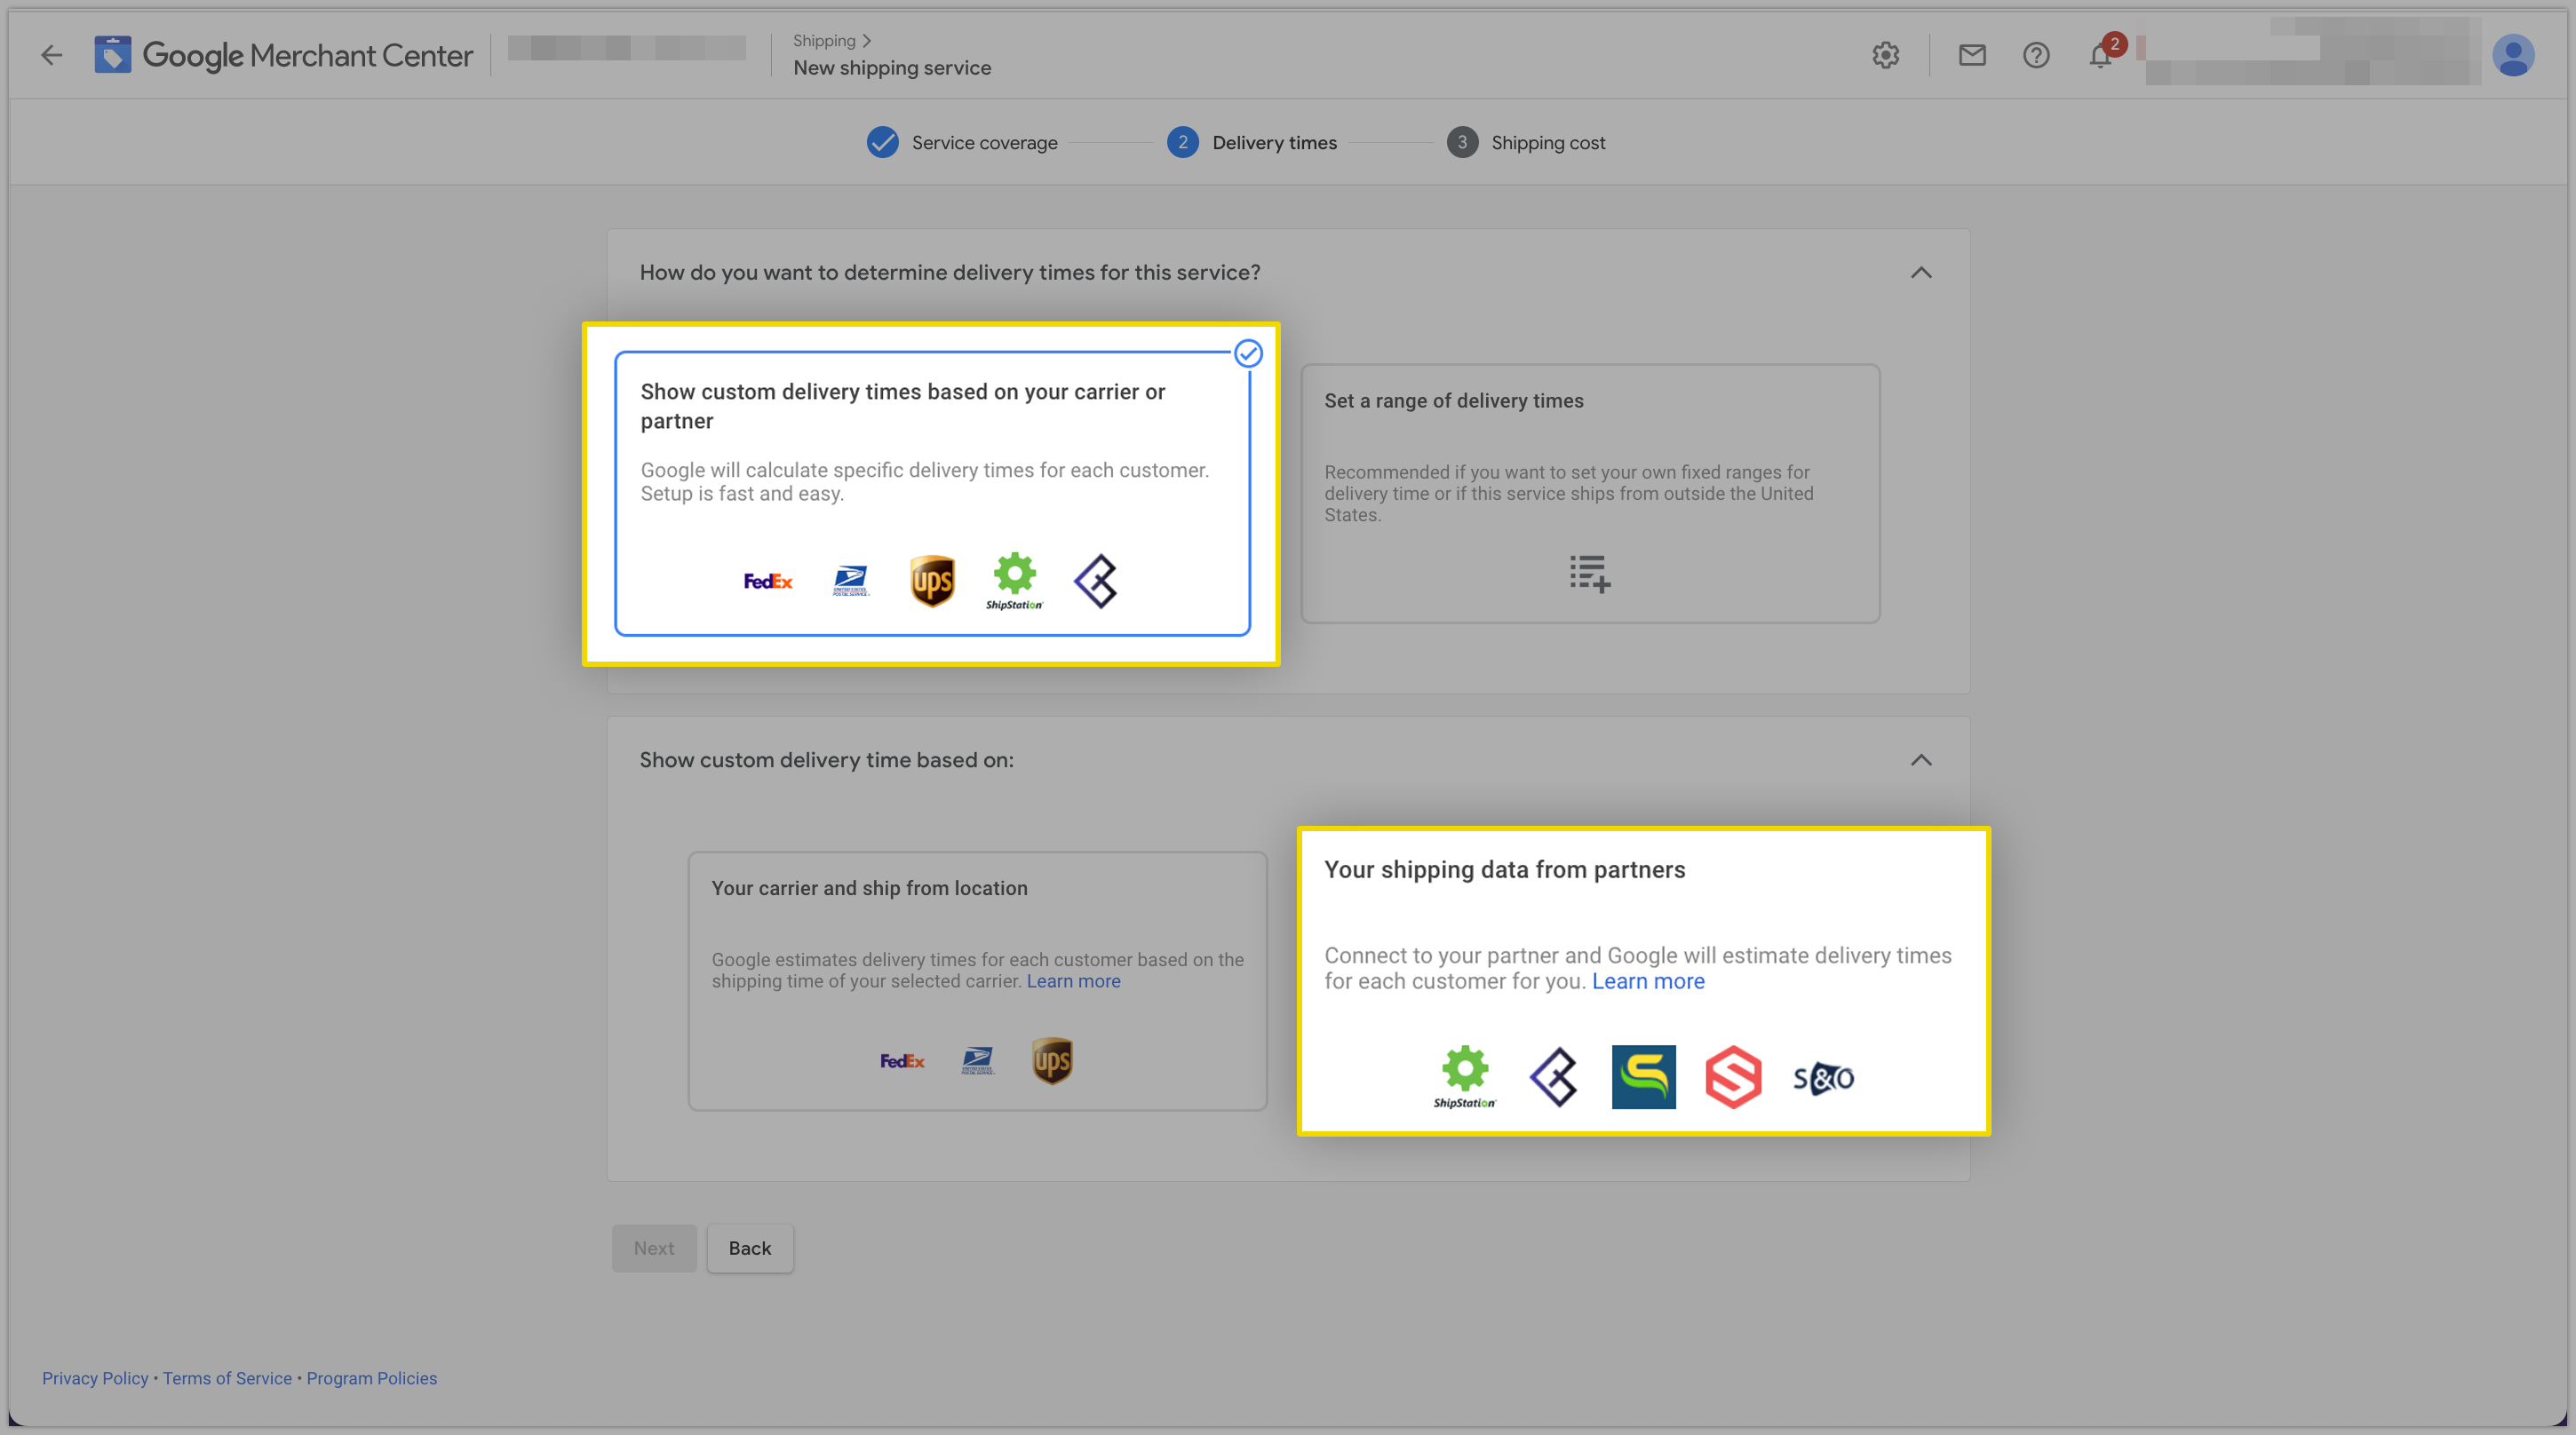Select Your shipping data from partners
This screenshot has height=1435, width=2576.
pos(1643,981)
